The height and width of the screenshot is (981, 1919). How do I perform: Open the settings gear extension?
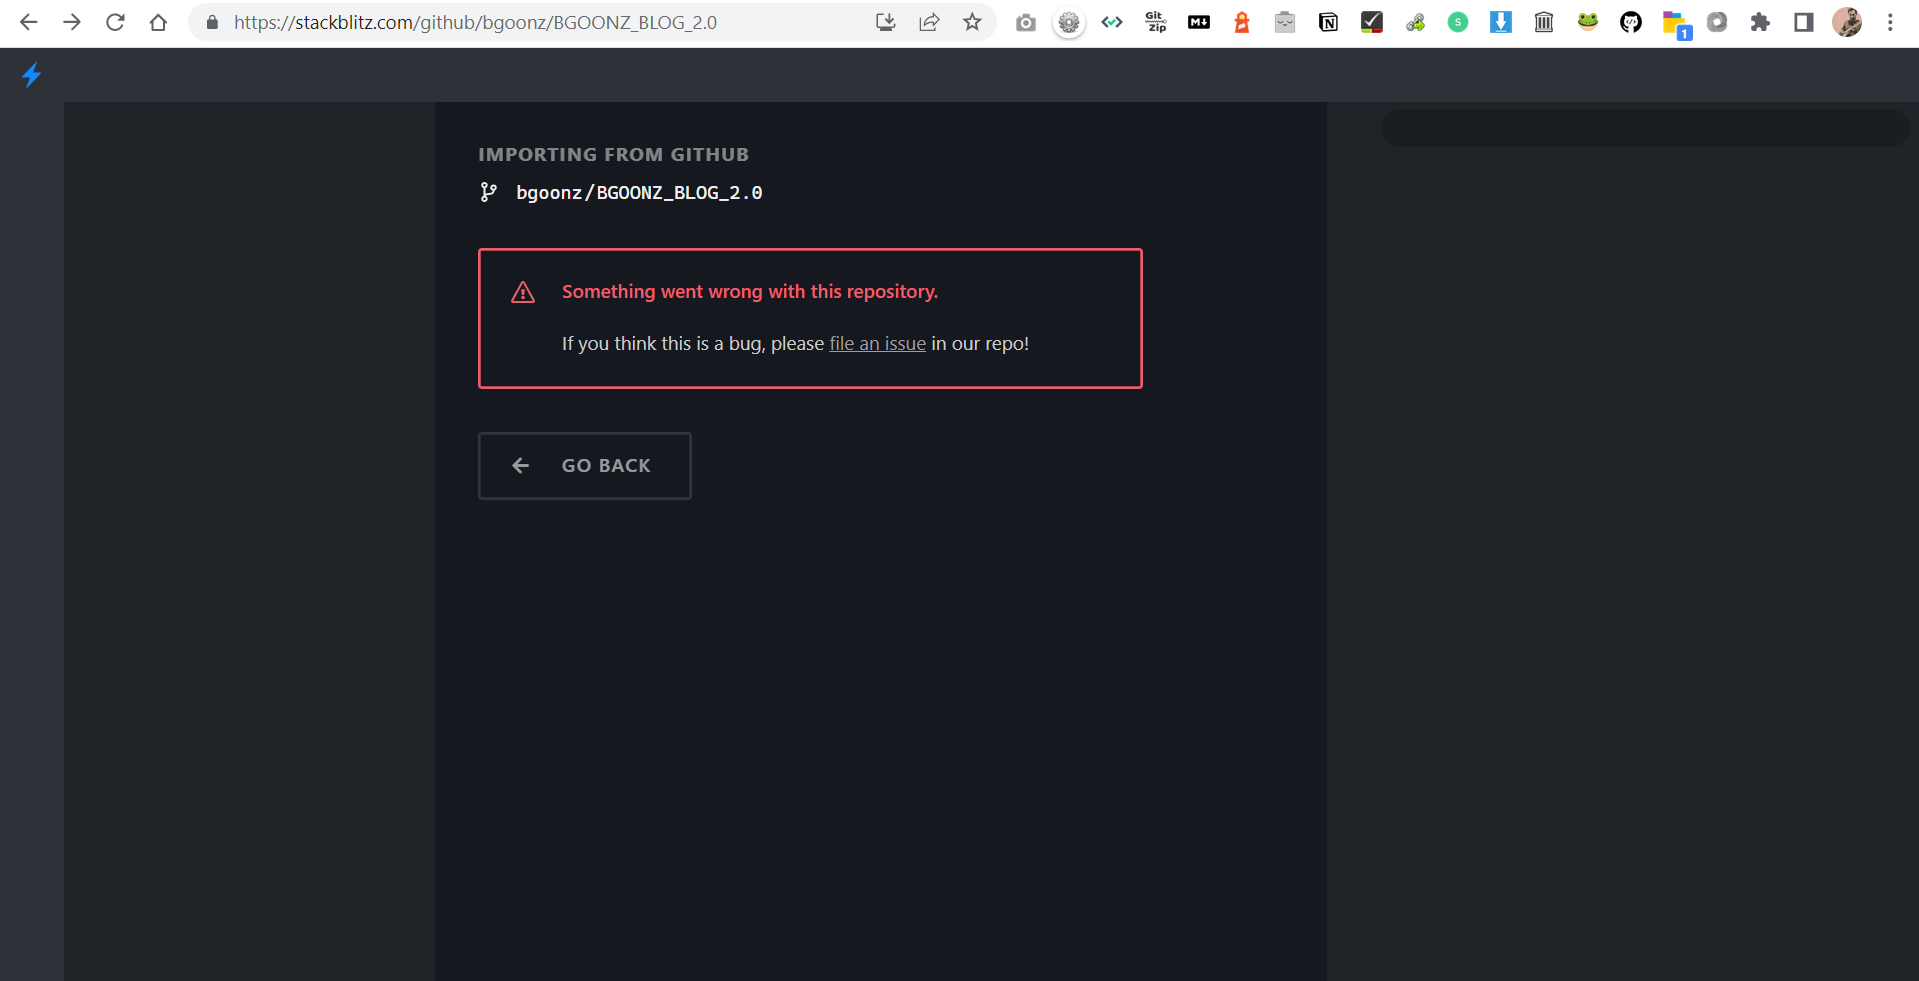[1069, 22]
